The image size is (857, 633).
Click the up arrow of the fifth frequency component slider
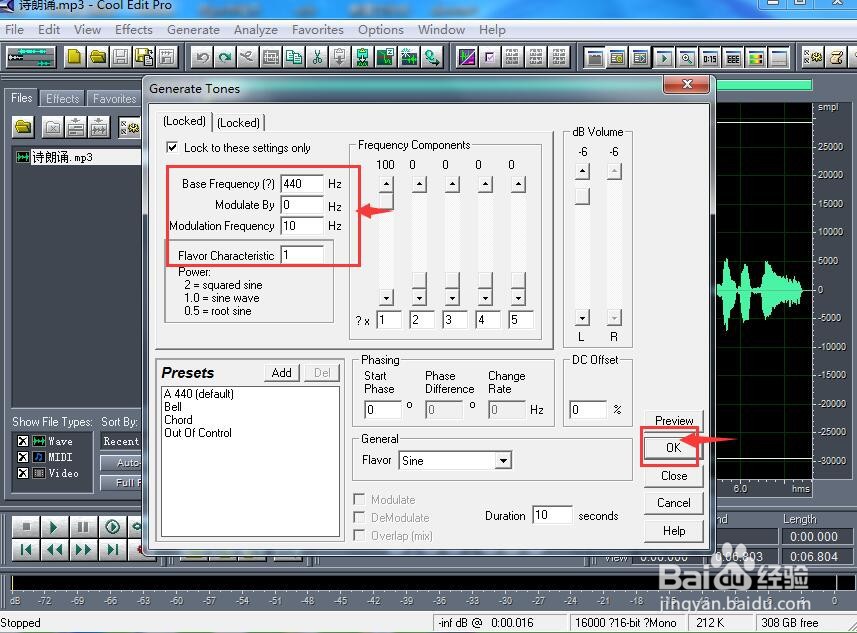tap(518, 184)
